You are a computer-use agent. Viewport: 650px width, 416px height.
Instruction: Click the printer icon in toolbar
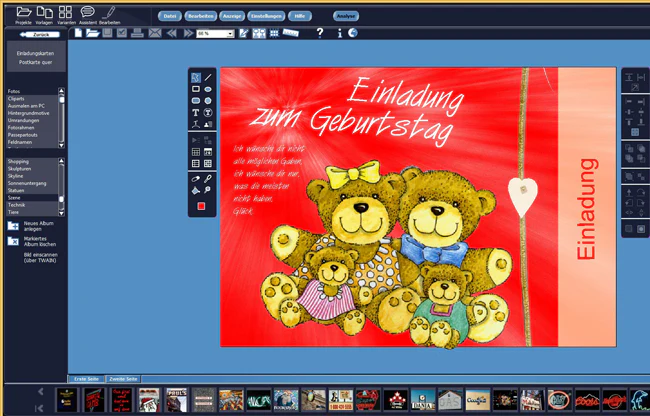137,33
